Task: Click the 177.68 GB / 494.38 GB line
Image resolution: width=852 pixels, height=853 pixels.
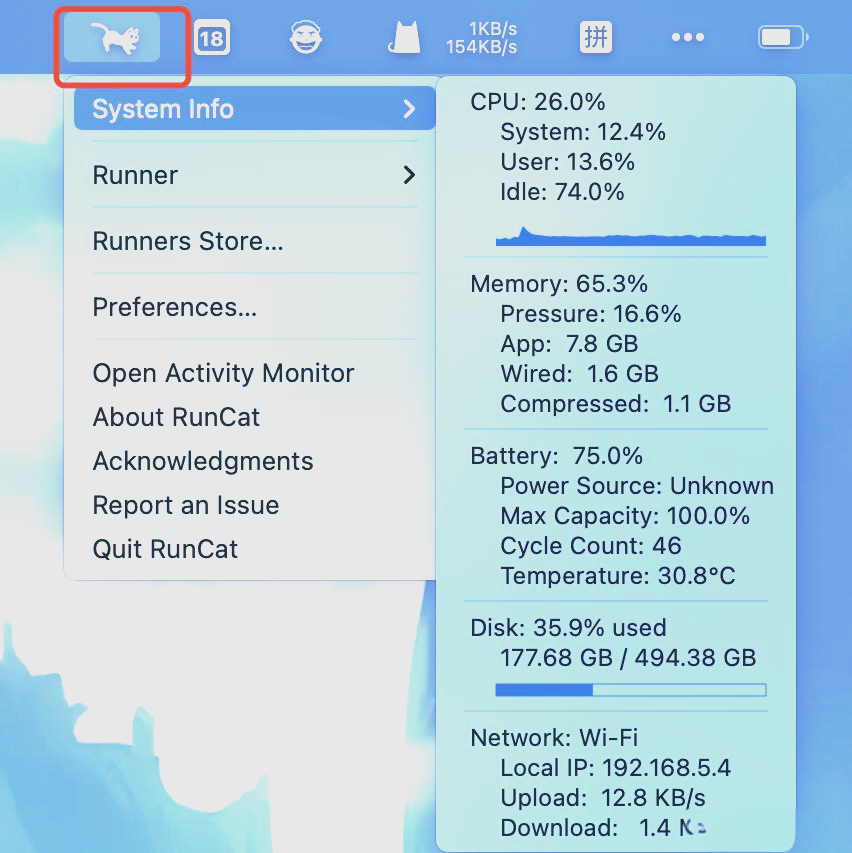Action: pyautogui.click(x=628, y=657)
